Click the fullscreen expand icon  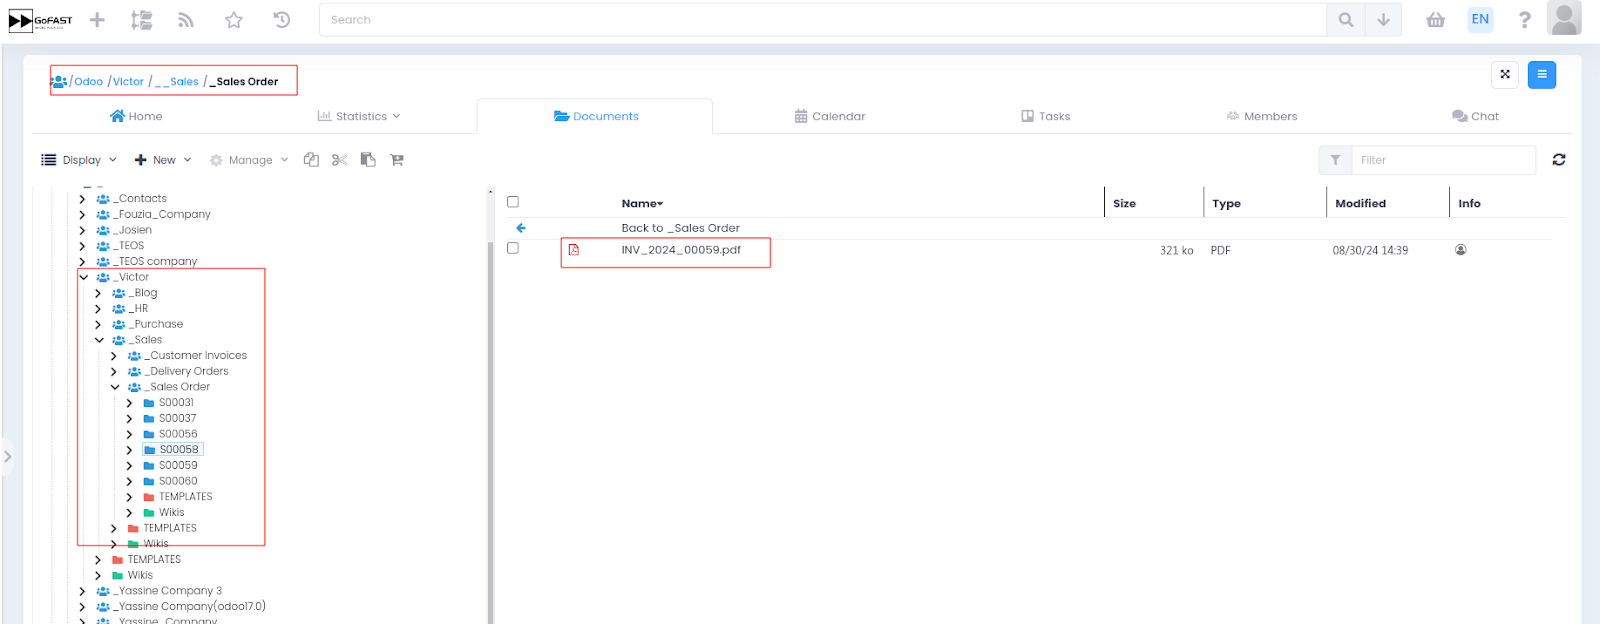(1505, 75)
